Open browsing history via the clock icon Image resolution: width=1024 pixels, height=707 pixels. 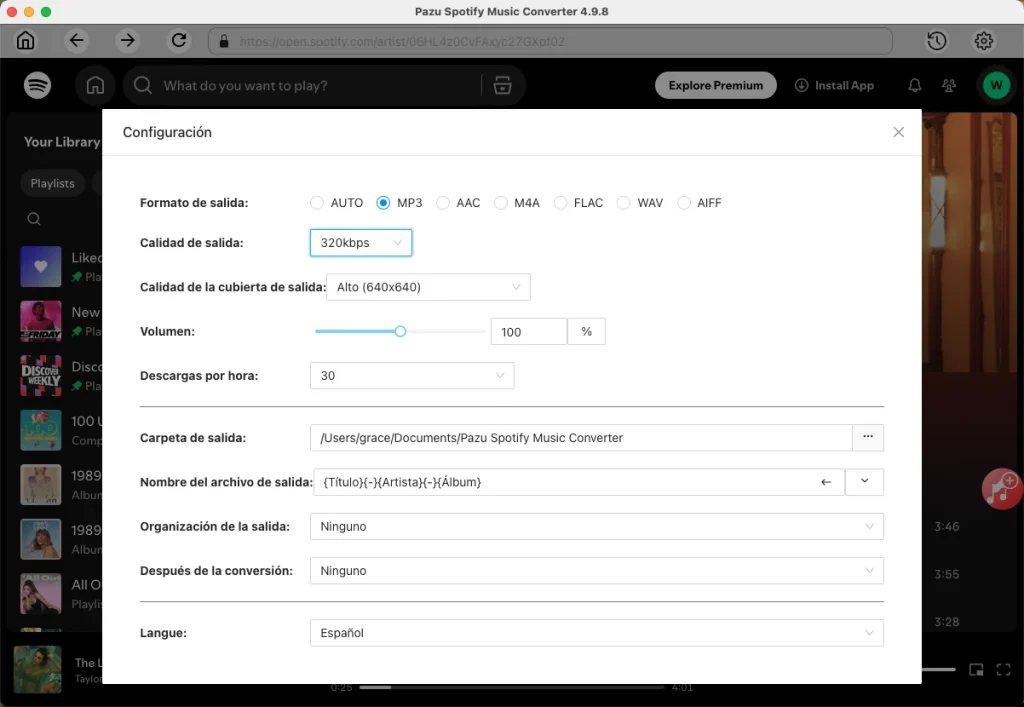coord(936,41)
